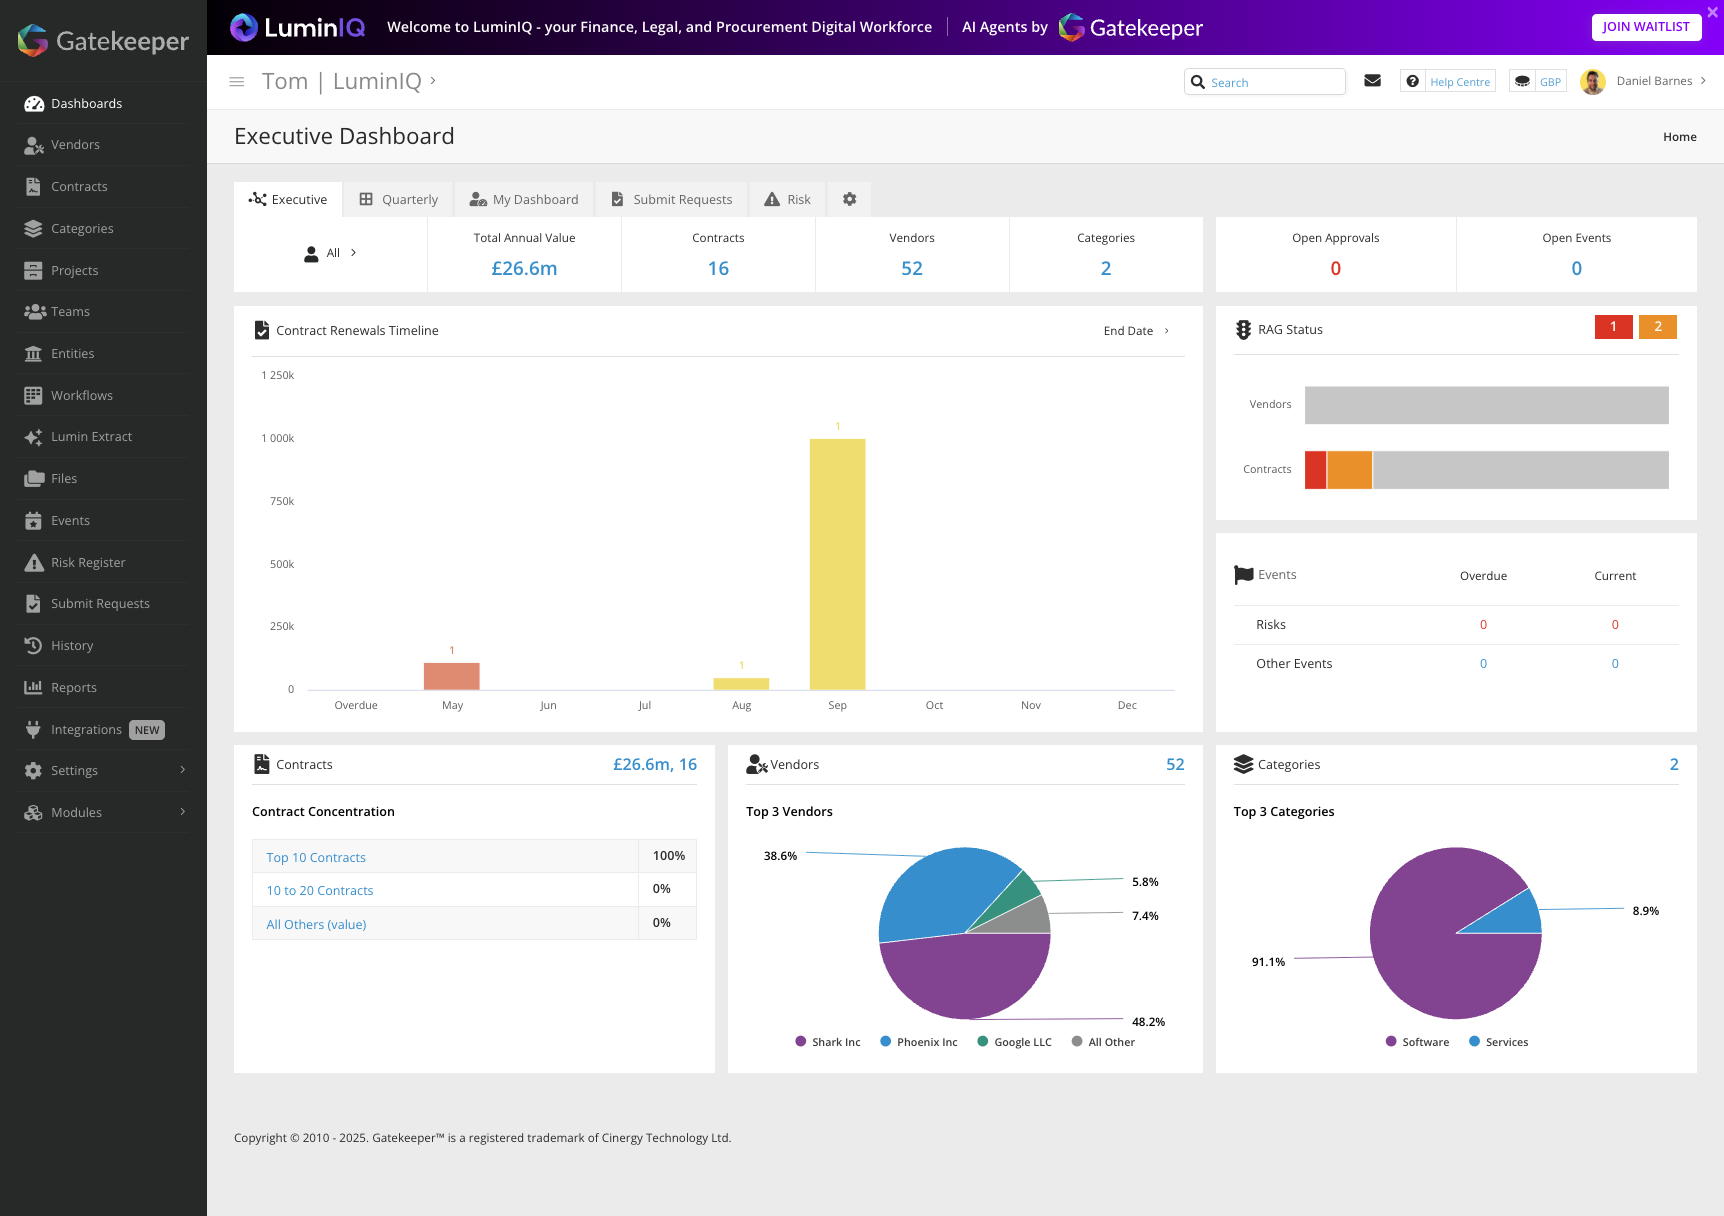Open the mail envelope icon in header
Screen dimensions: 1724x1216
(x=1372, y=81)
